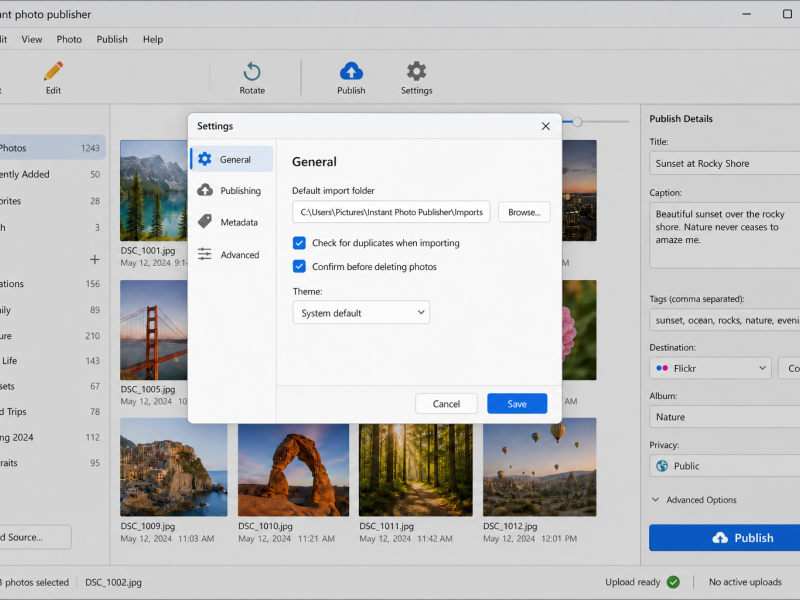The image size is (800, 600).
Task: Open the Photo menu
Action: click(69, 39)
